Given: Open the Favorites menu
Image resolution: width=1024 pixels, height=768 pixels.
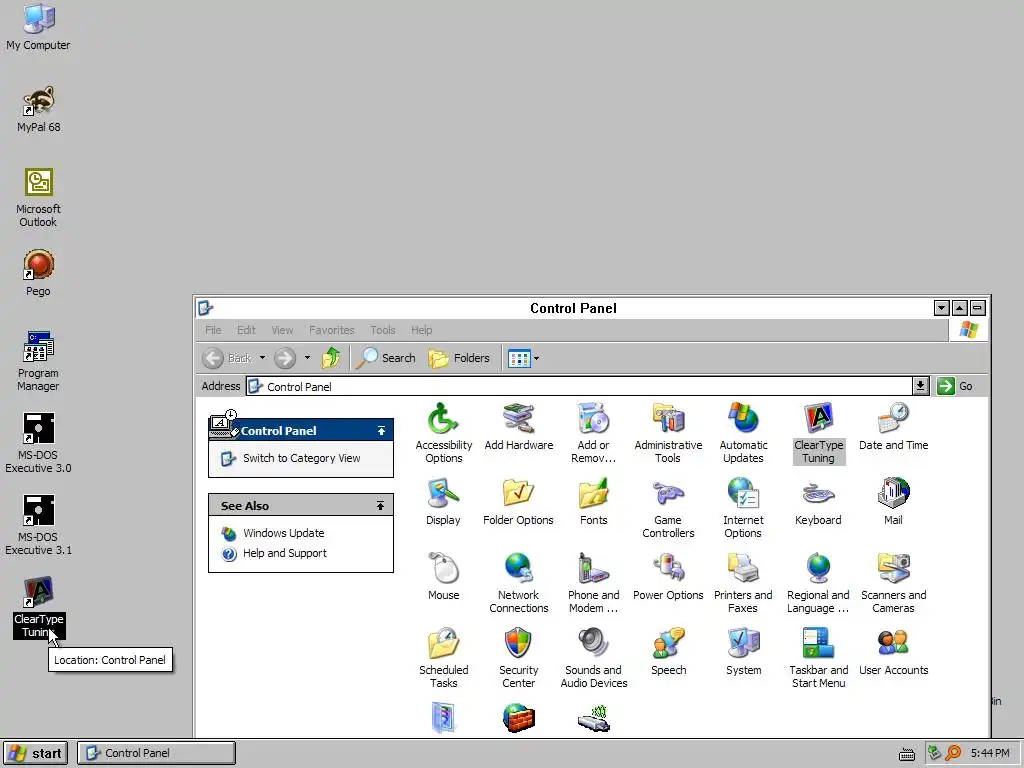Looking at the screenshot, I should coord(332,330).
